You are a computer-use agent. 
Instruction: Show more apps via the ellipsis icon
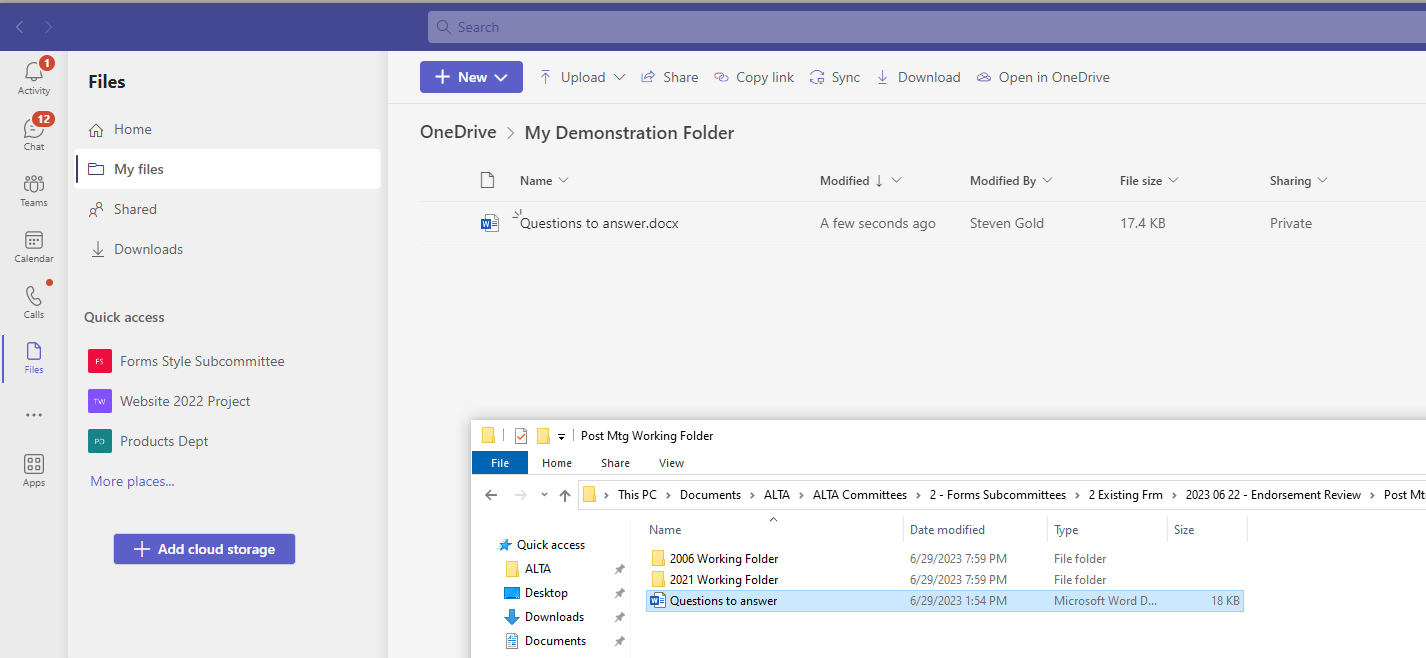click(x=34, y=415)
